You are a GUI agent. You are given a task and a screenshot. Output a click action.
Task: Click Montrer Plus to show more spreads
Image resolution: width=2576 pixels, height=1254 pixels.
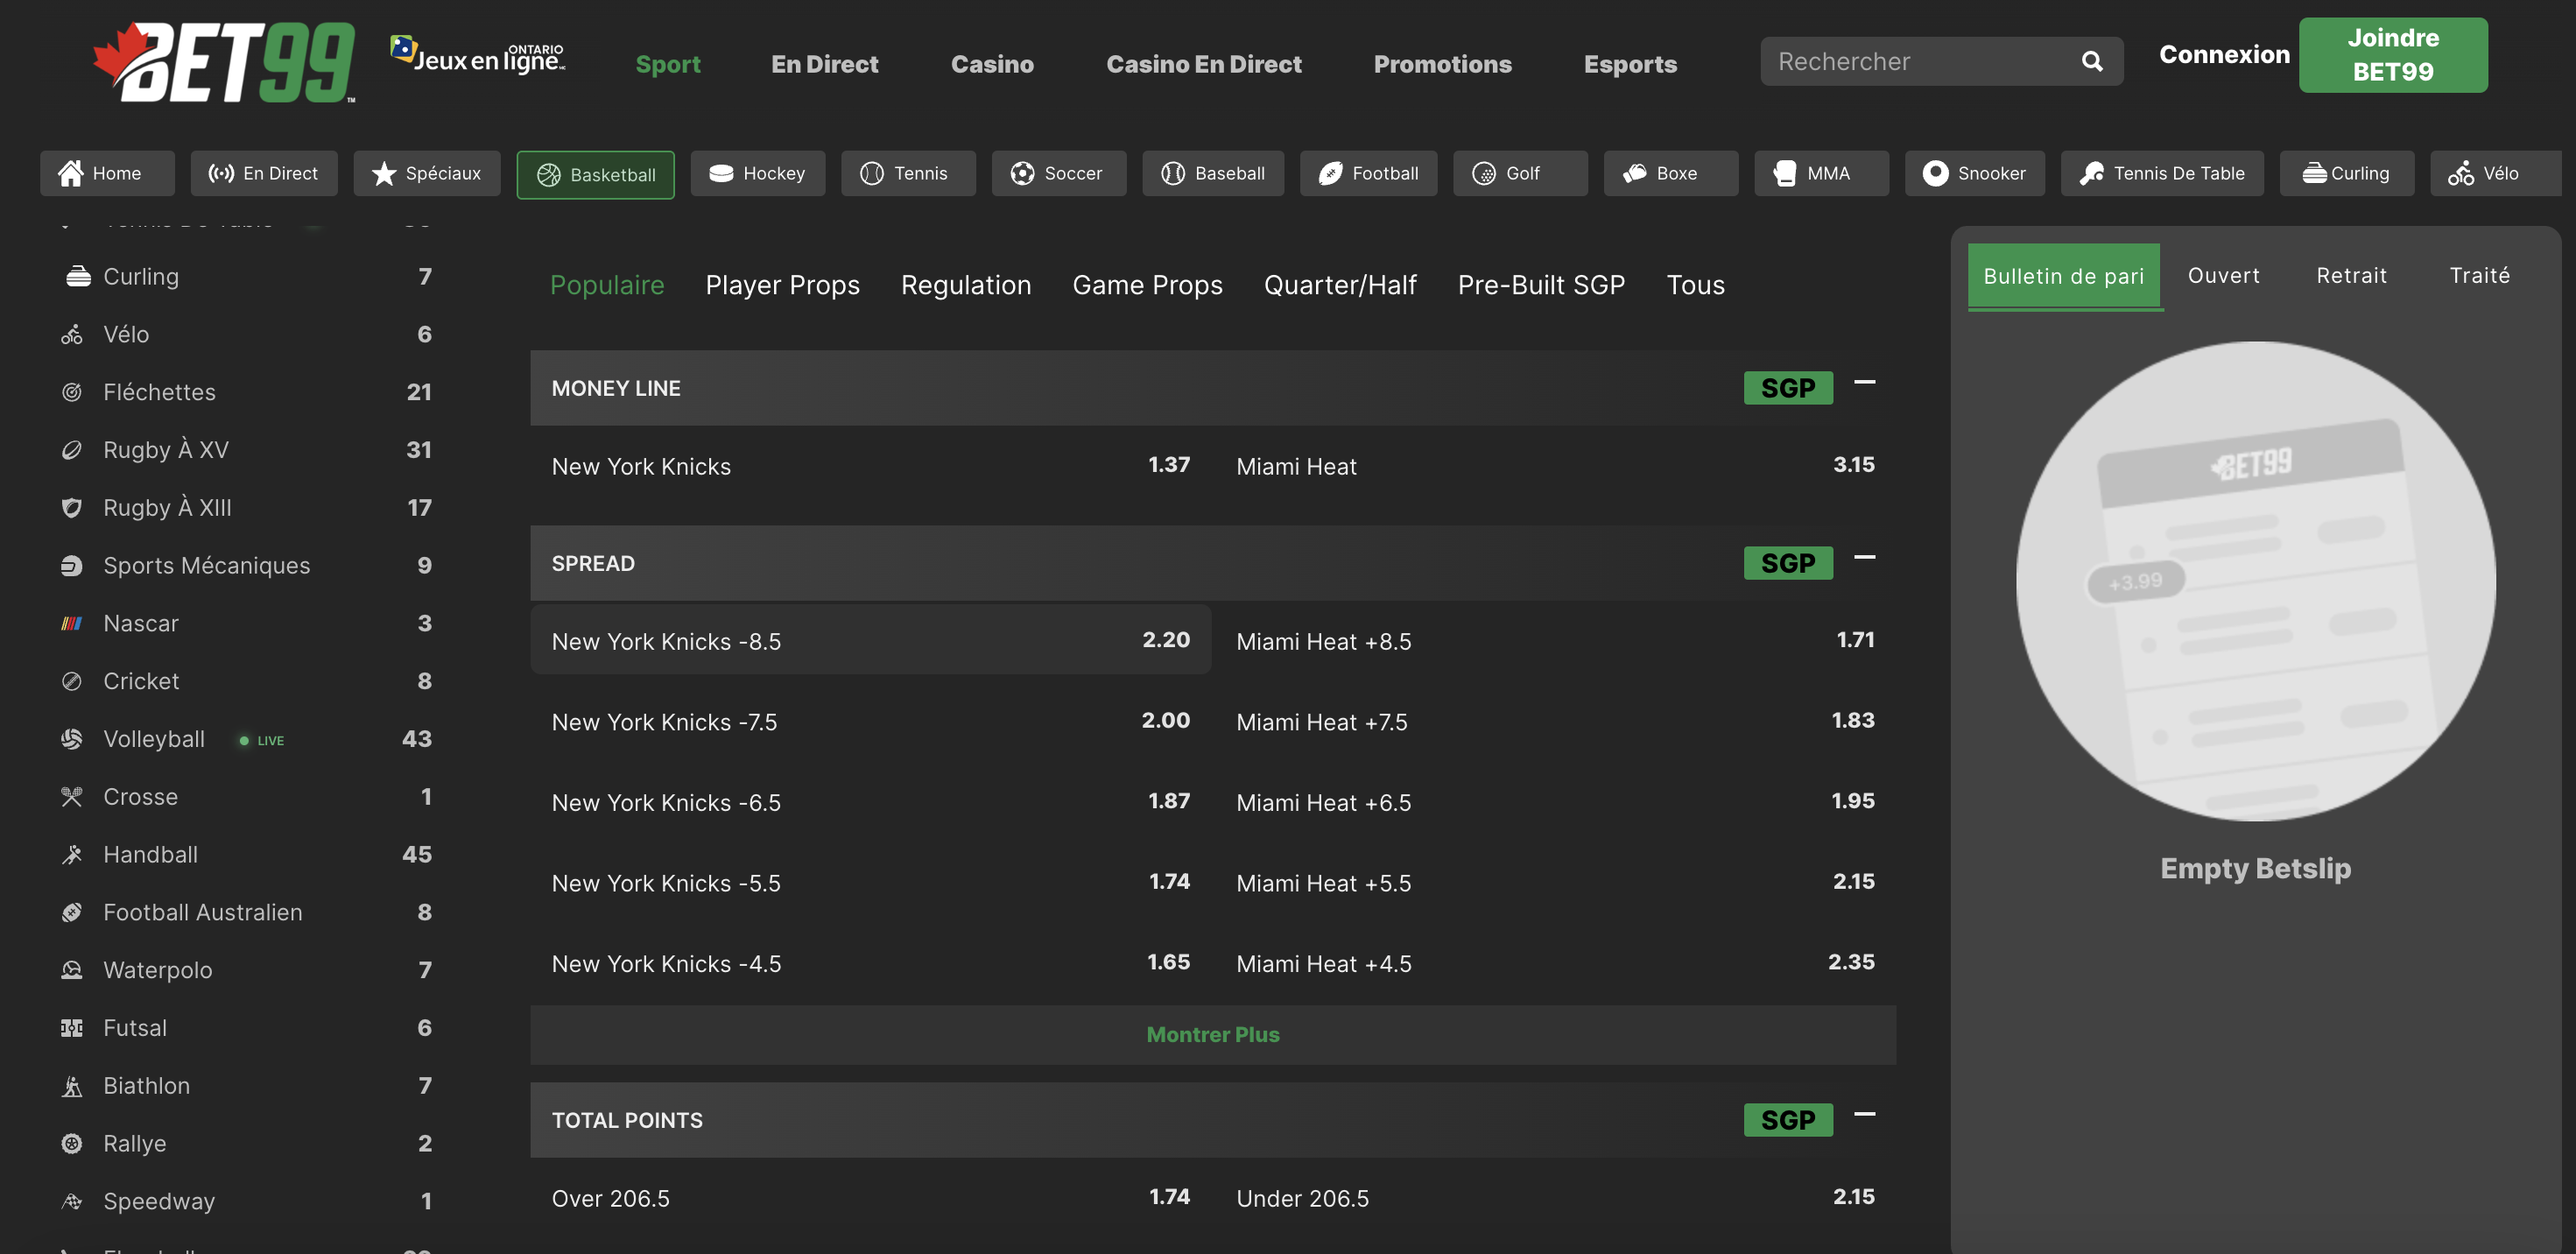1212,1035
